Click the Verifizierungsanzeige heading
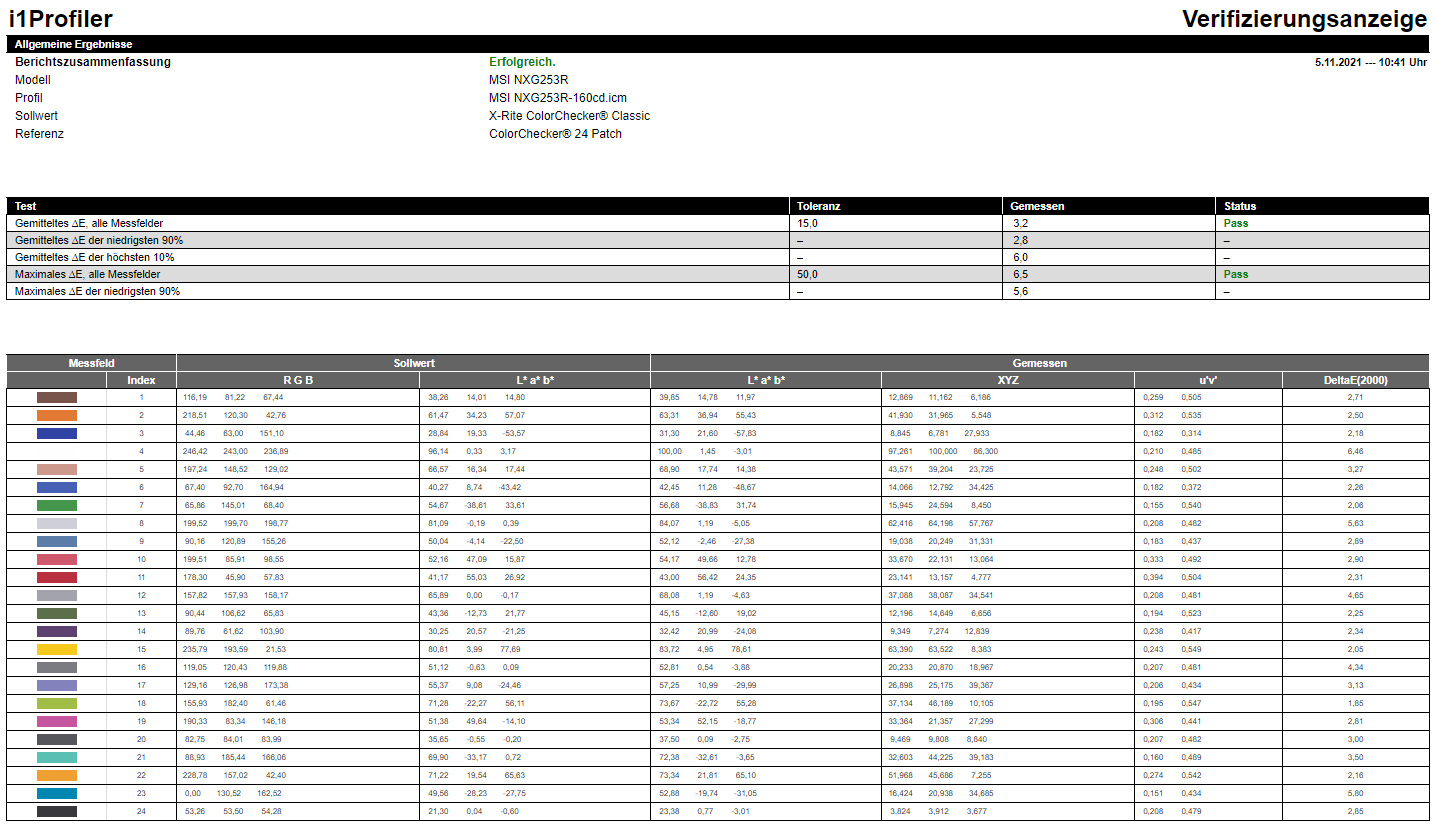 1304,19
